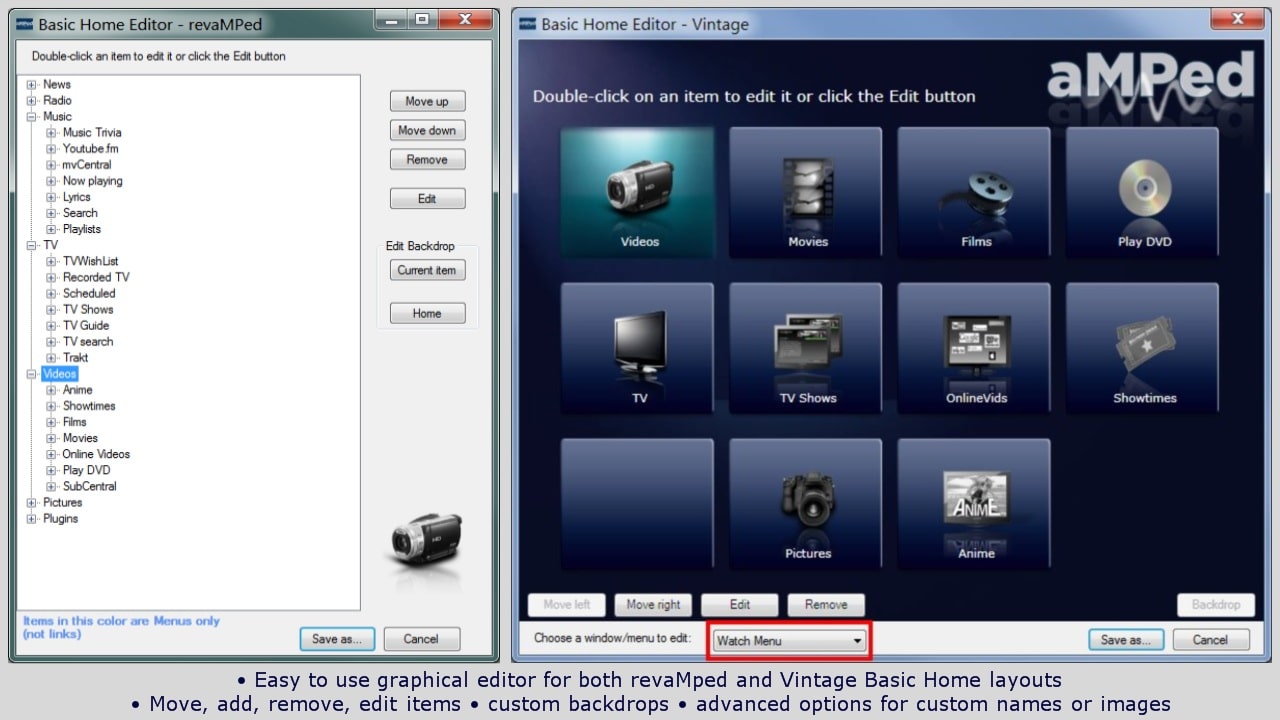Click the Move up button
Screen dimensions: 1280x720
[427, 101]
